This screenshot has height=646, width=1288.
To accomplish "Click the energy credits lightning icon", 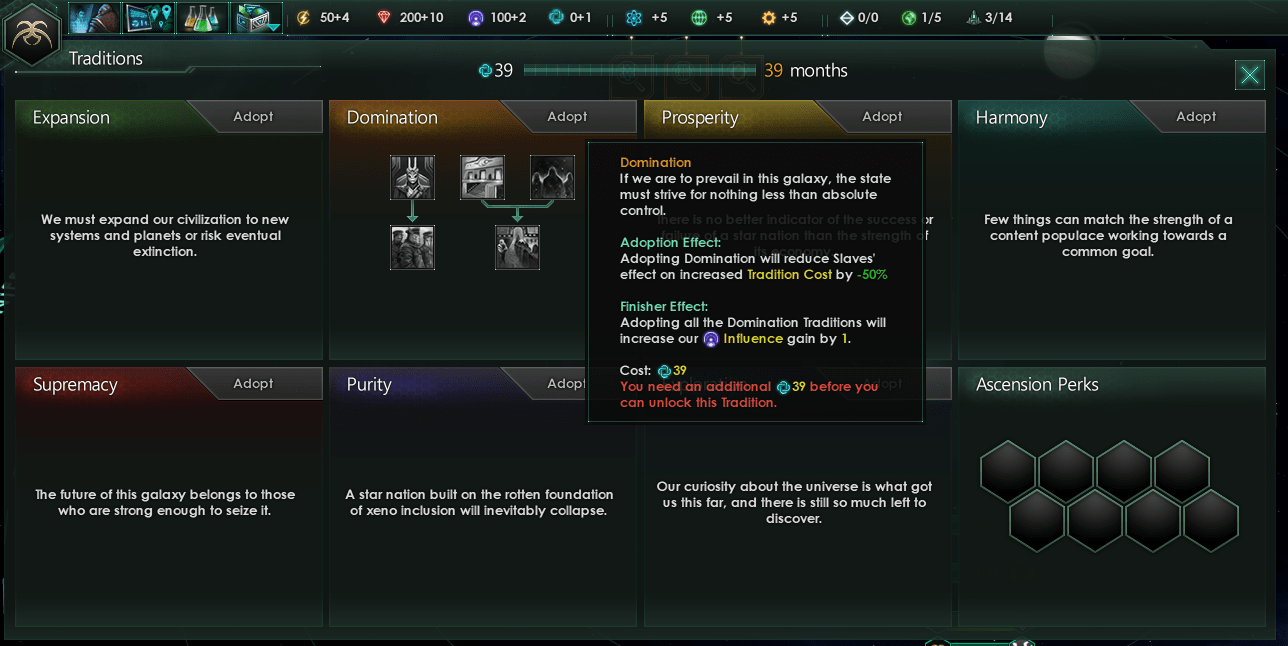I will click(304, 18).
